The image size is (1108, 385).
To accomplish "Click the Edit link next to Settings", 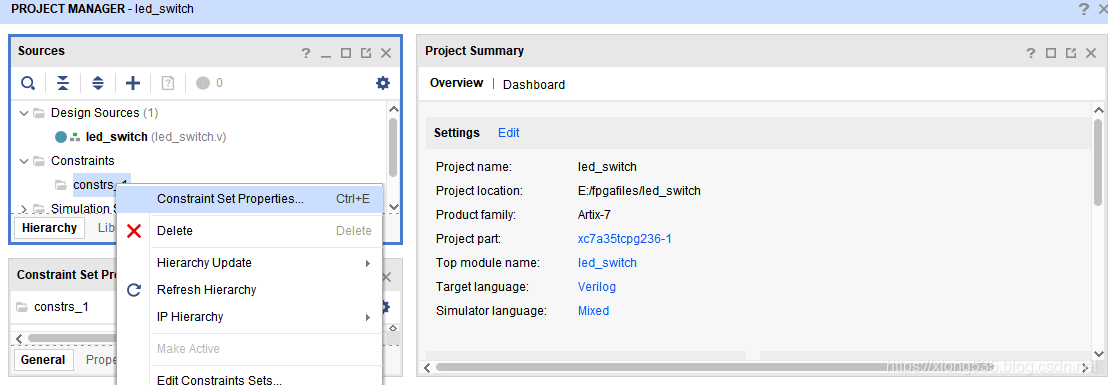I will [x=509, y=133].
